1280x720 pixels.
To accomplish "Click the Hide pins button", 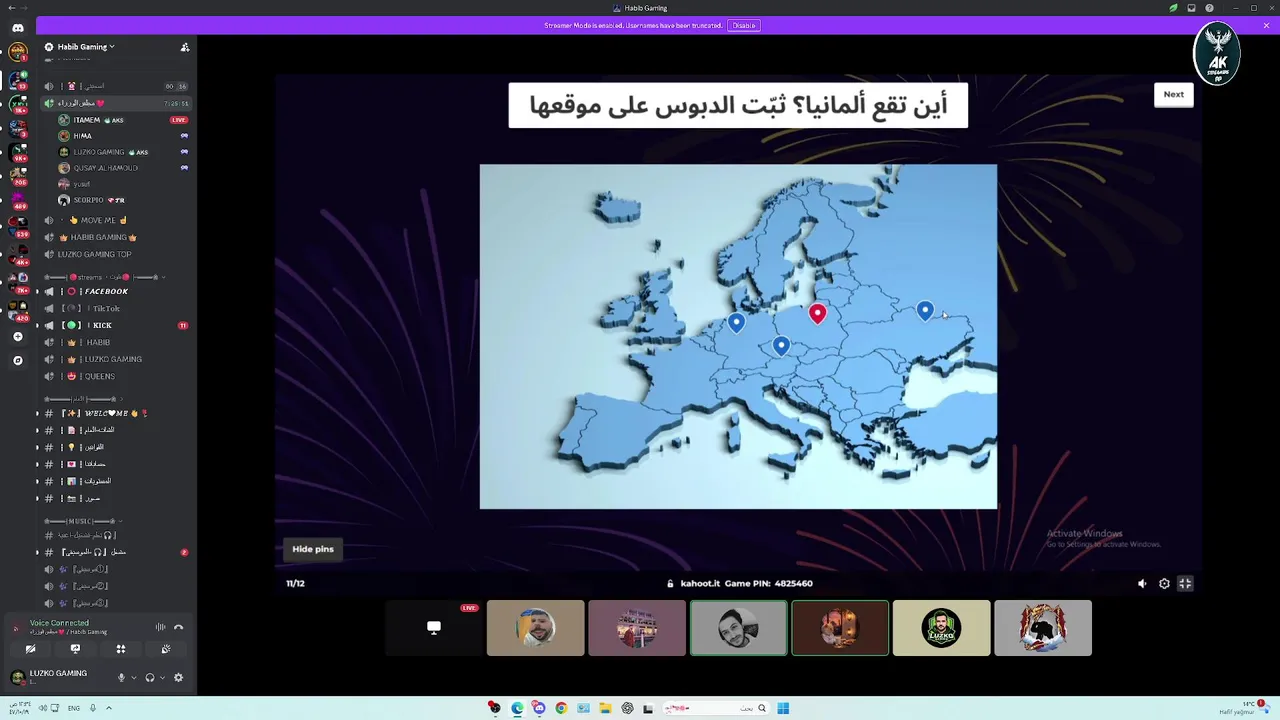I will [x=313, y=549].
